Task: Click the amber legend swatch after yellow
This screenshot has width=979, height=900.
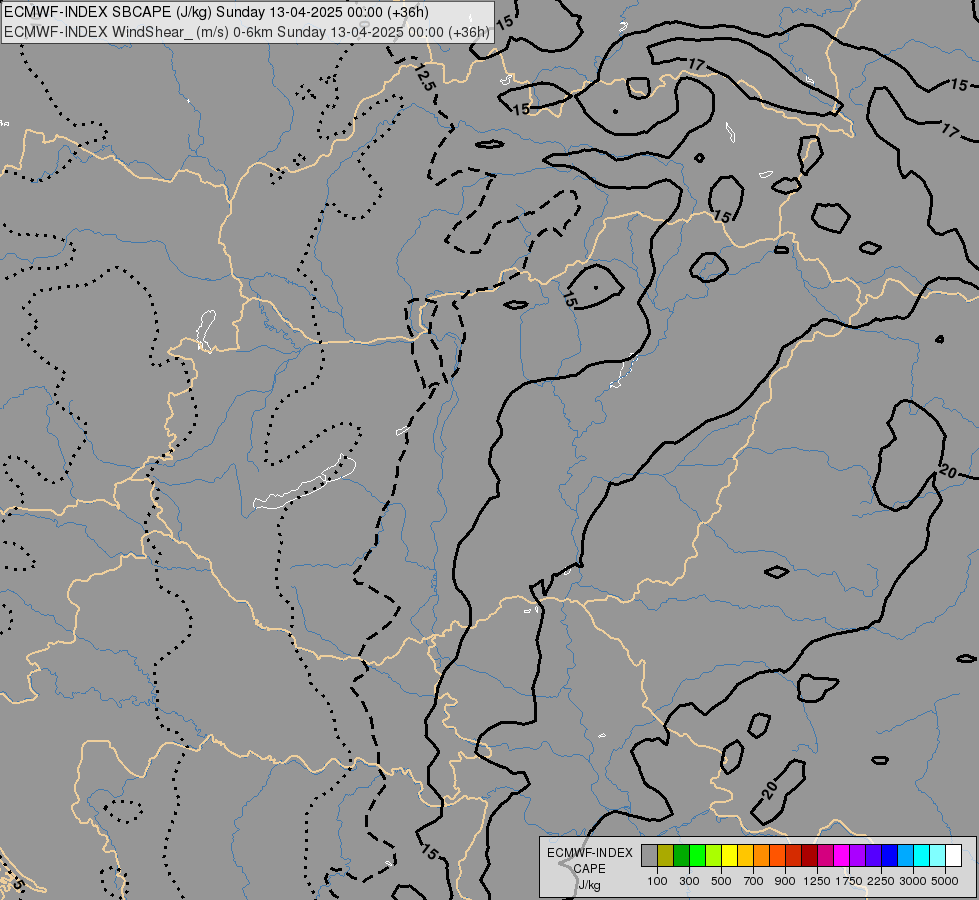Action: pyautogui.click(x=745, y=855)
